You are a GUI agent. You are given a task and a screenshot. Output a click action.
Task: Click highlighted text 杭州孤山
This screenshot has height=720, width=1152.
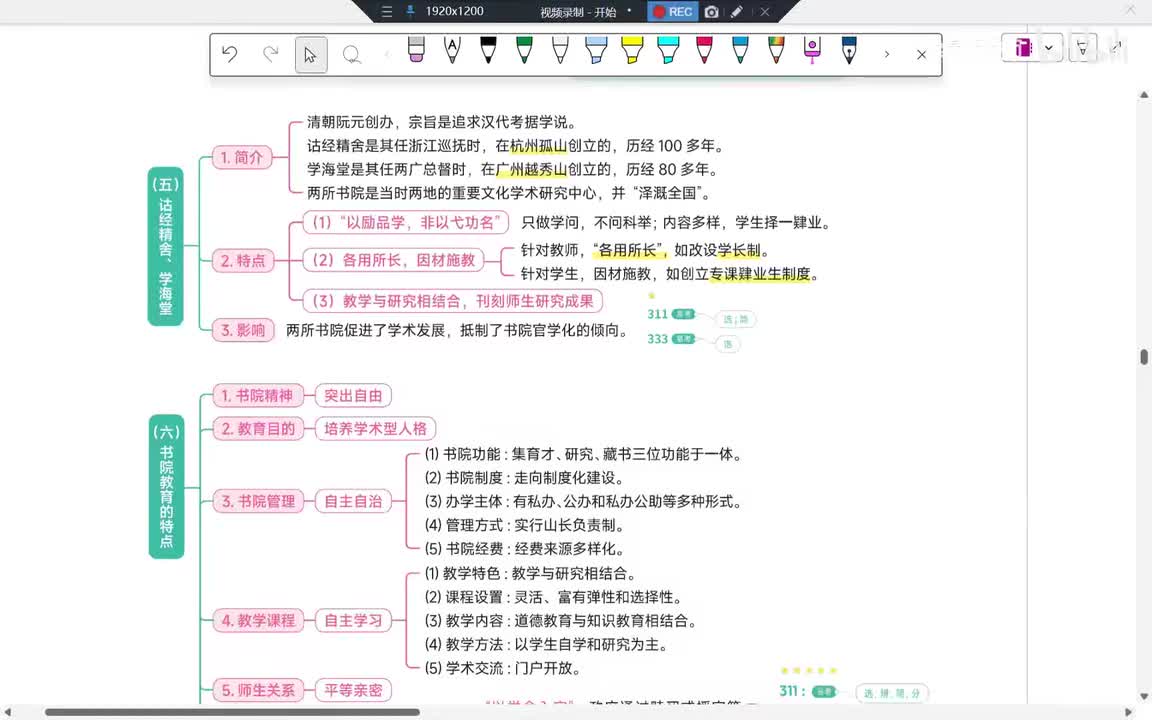click(539, 145)
